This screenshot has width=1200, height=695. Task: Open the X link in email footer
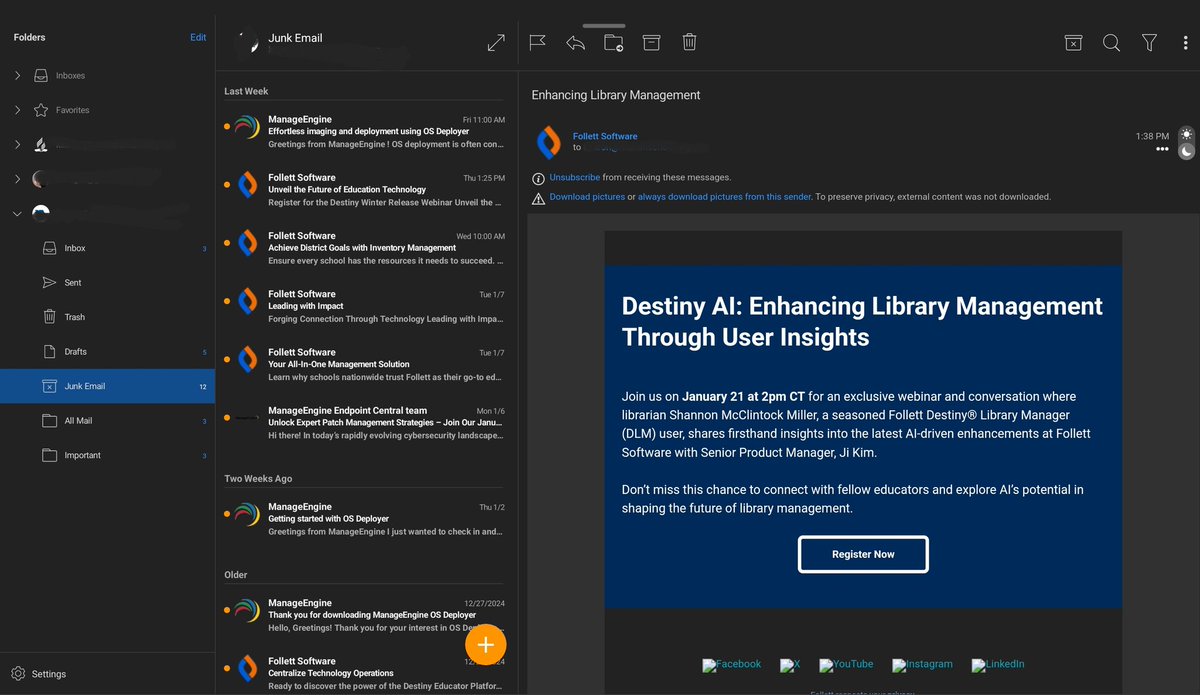(x=790, y=664)
